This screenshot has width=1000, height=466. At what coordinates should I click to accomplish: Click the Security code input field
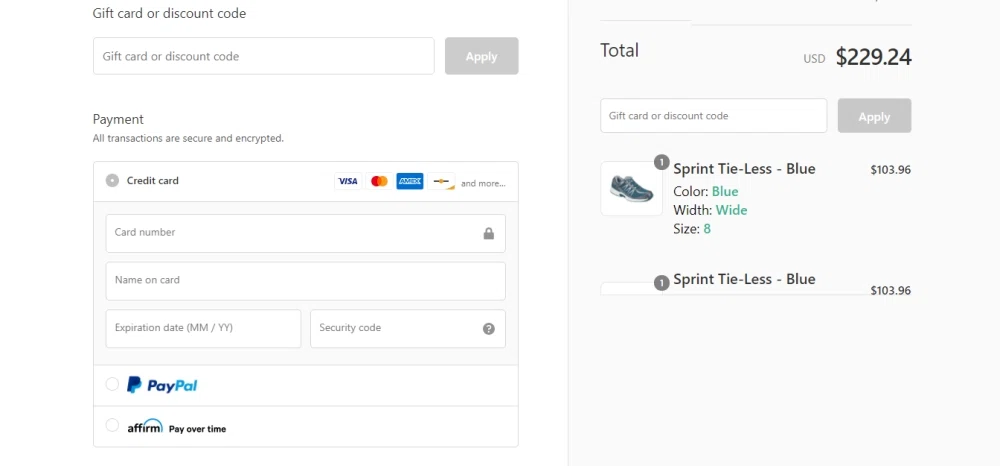click(x=408, y=329)
